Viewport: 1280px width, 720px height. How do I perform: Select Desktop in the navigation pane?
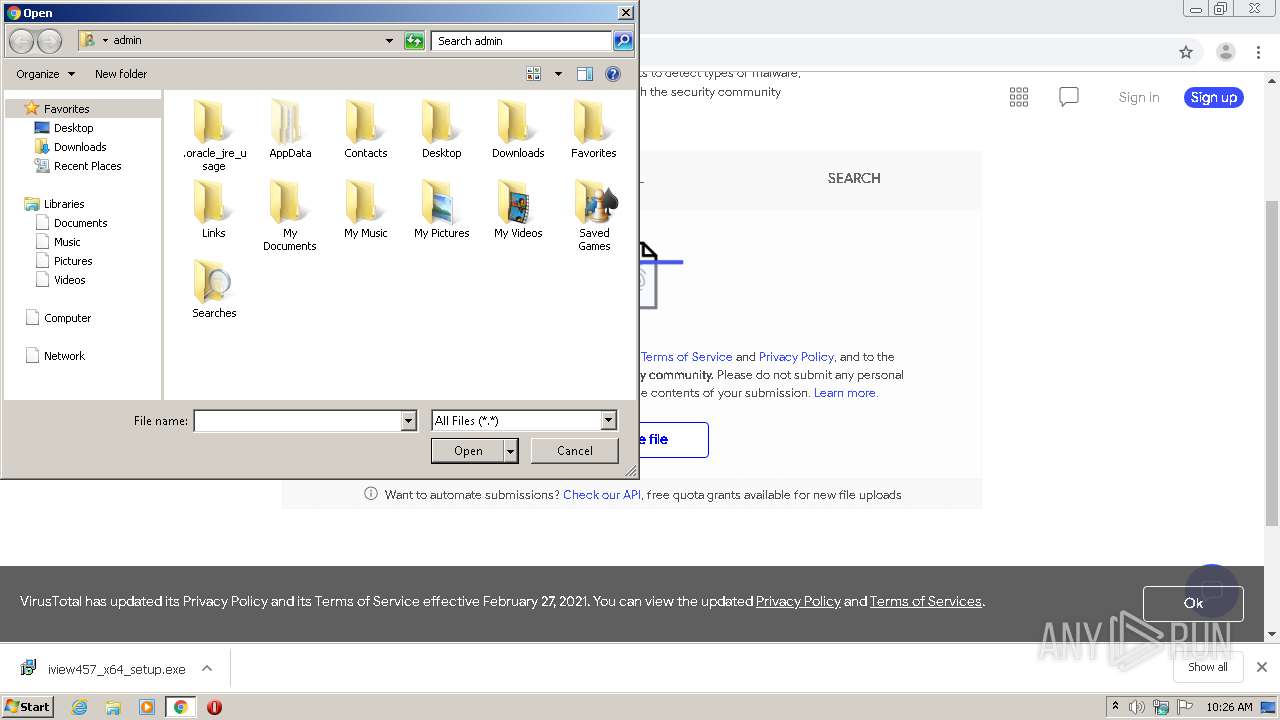(x=73, y=128)
